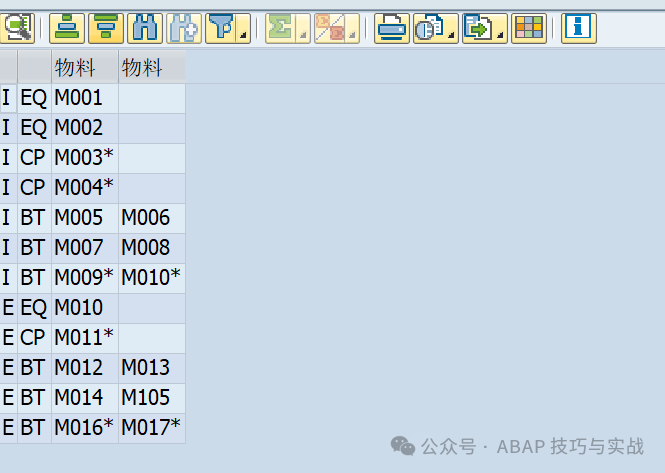Click cell M010*

click(x=152, y=278)
